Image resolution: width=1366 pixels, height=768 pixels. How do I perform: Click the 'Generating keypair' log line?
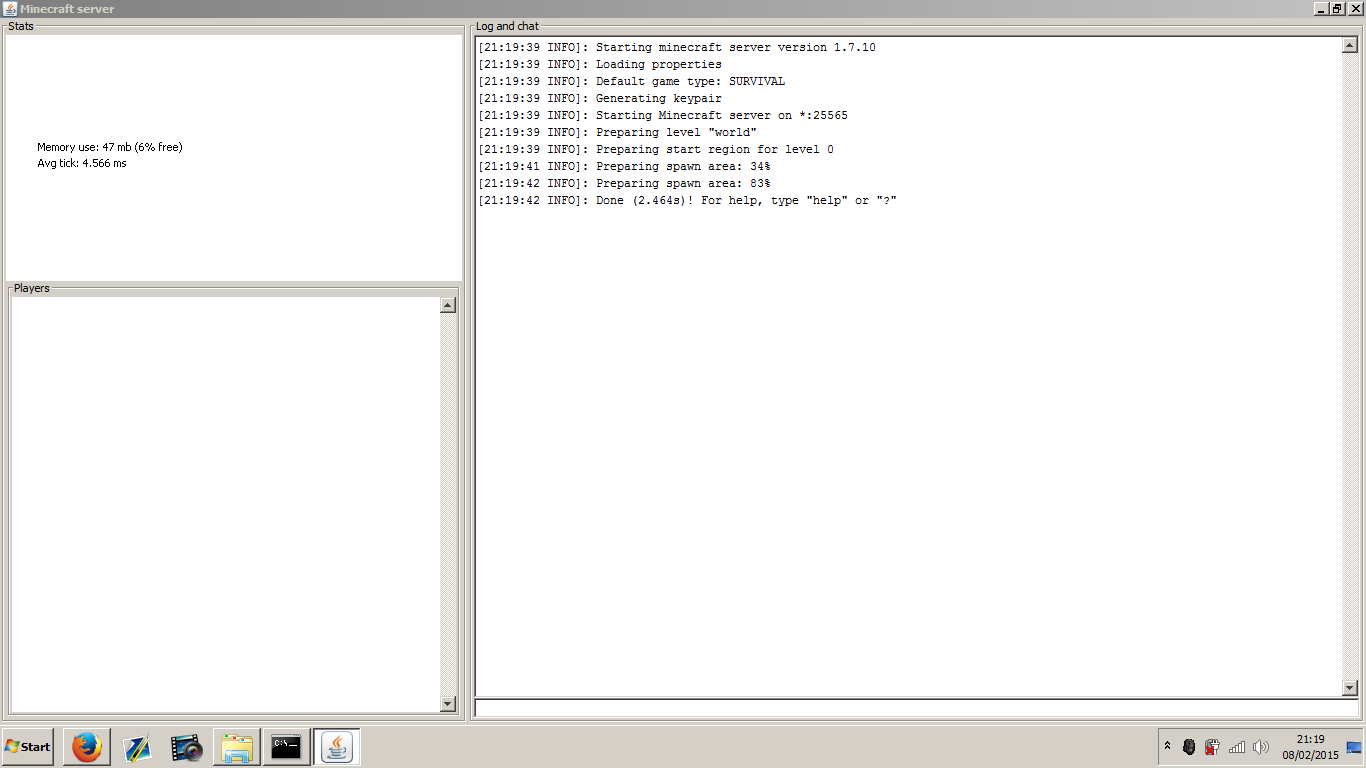pyautogui.click(x=600, y=98)
